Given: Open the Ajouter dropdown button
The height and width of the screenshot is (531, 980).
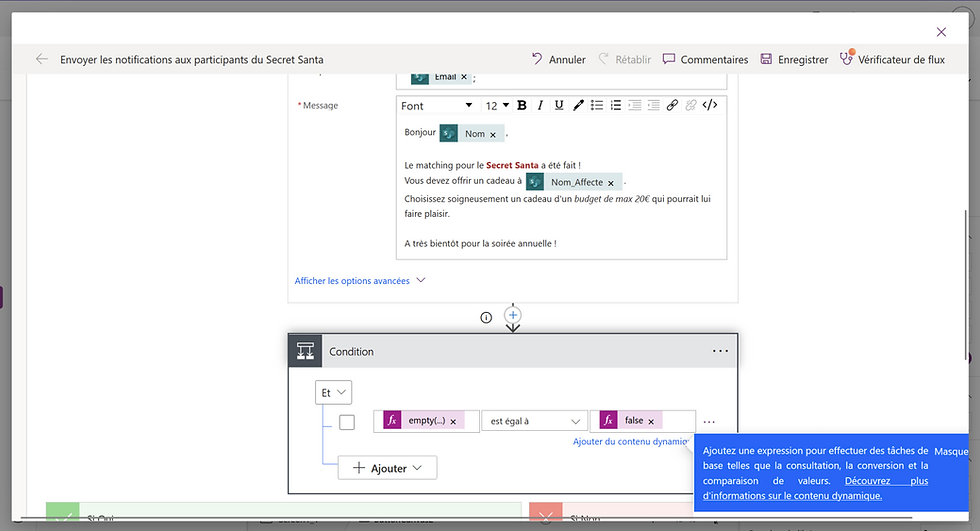Looking at the screenshot, I should (388, 468).
